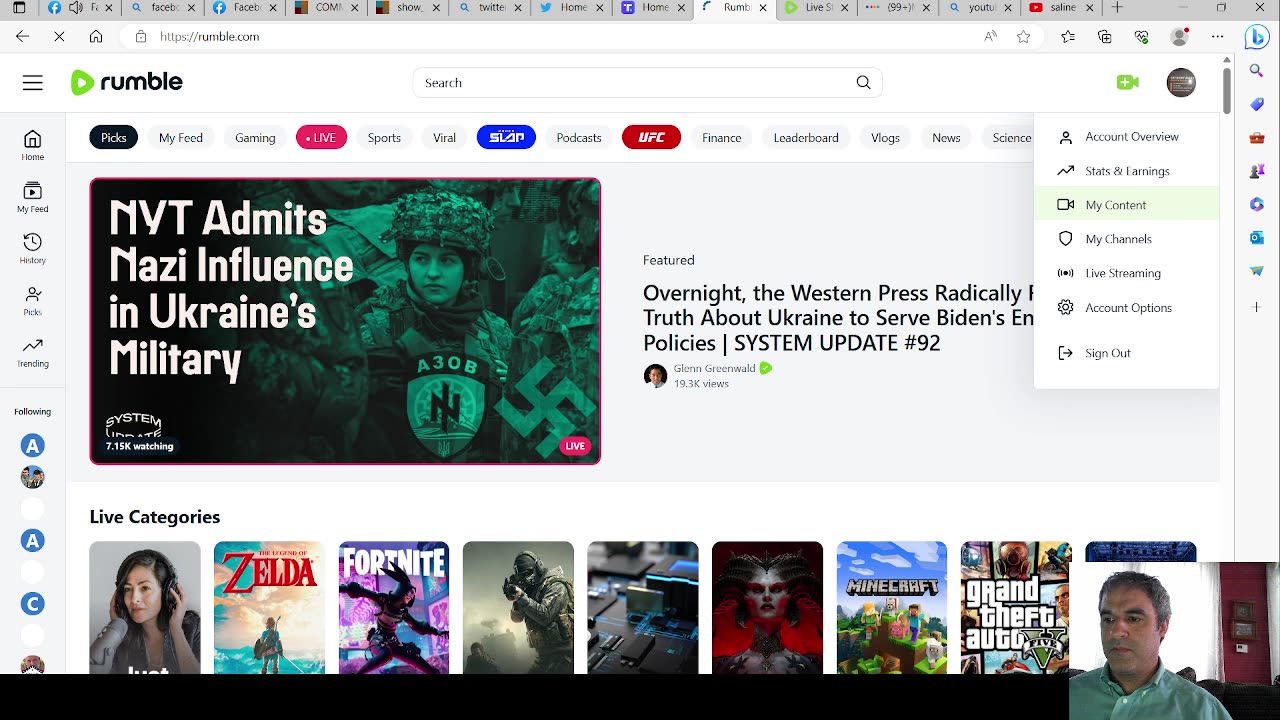Click the Account Options gear icon
The height and width of the screenshot is (720, 1280).
(1066, 308)
